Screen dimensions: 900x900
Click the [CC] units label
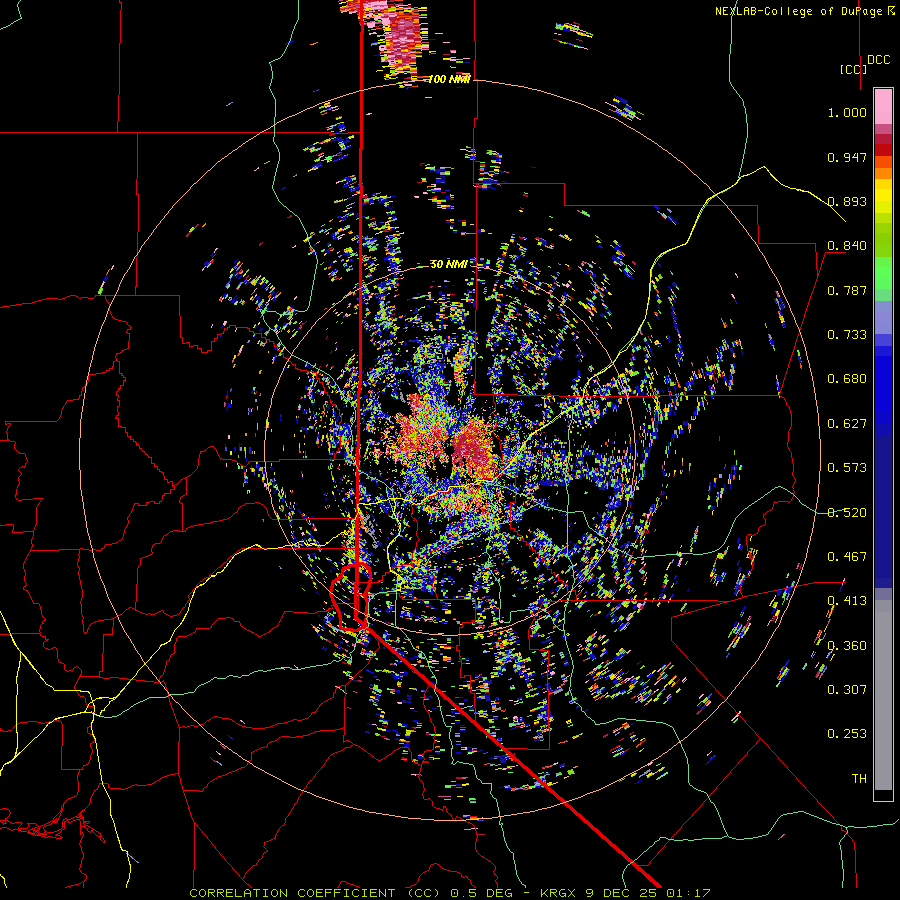pyautogui.click(x=853, y=69)
